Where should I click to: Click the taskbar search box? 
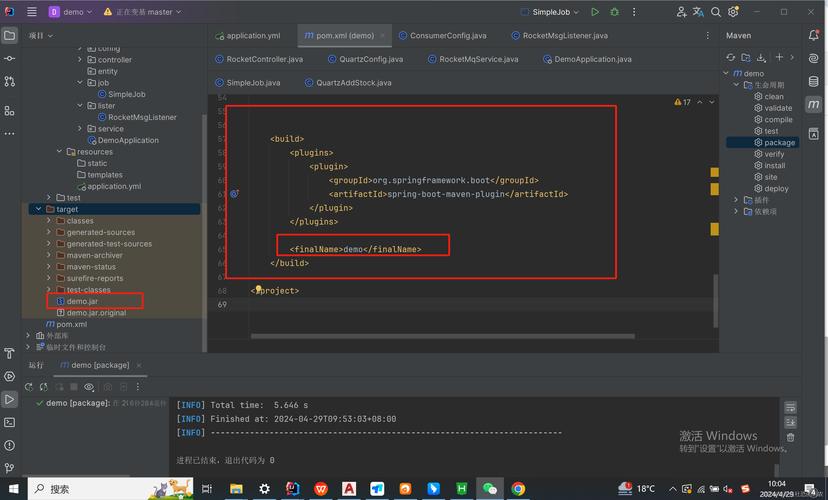111,489
